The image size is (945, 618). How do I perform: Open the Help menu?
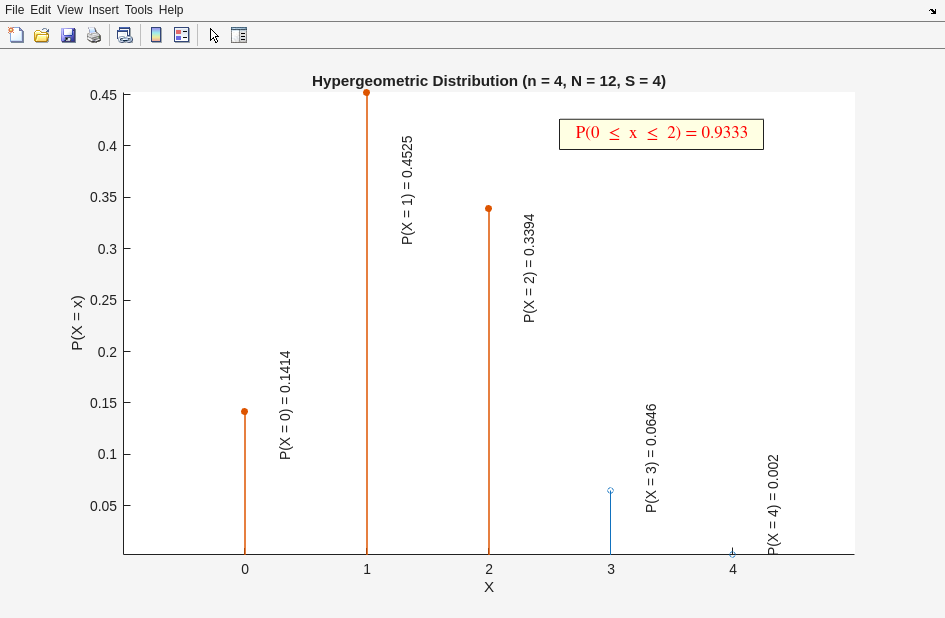tap(171, 10)
